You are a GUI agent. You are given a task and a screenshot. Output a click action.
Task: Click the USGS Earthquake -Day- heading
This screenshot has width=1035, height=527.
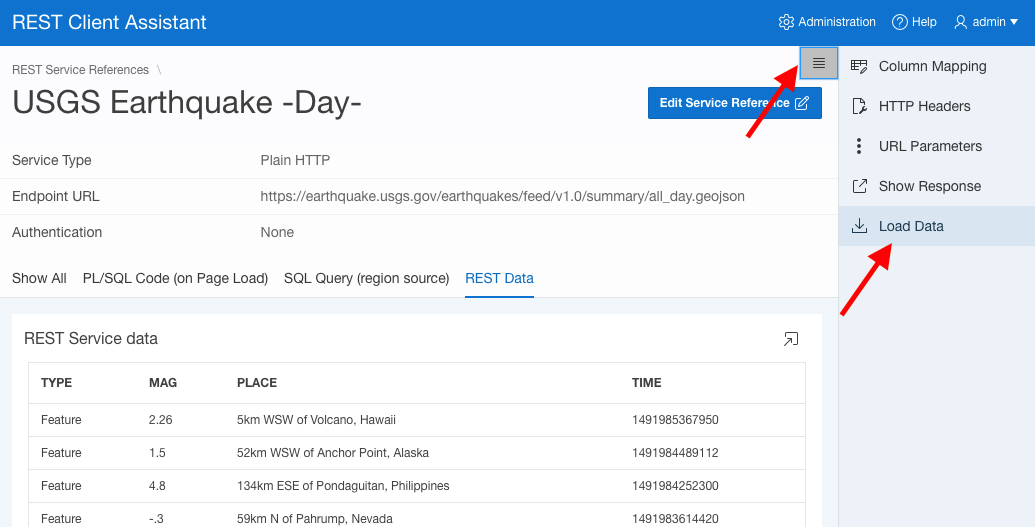click(187, 103)
